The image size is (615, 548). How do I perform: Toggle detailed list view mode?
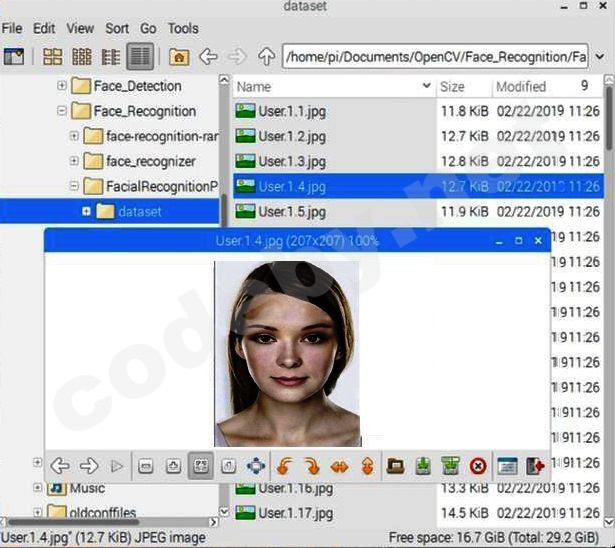click(140, 57)
